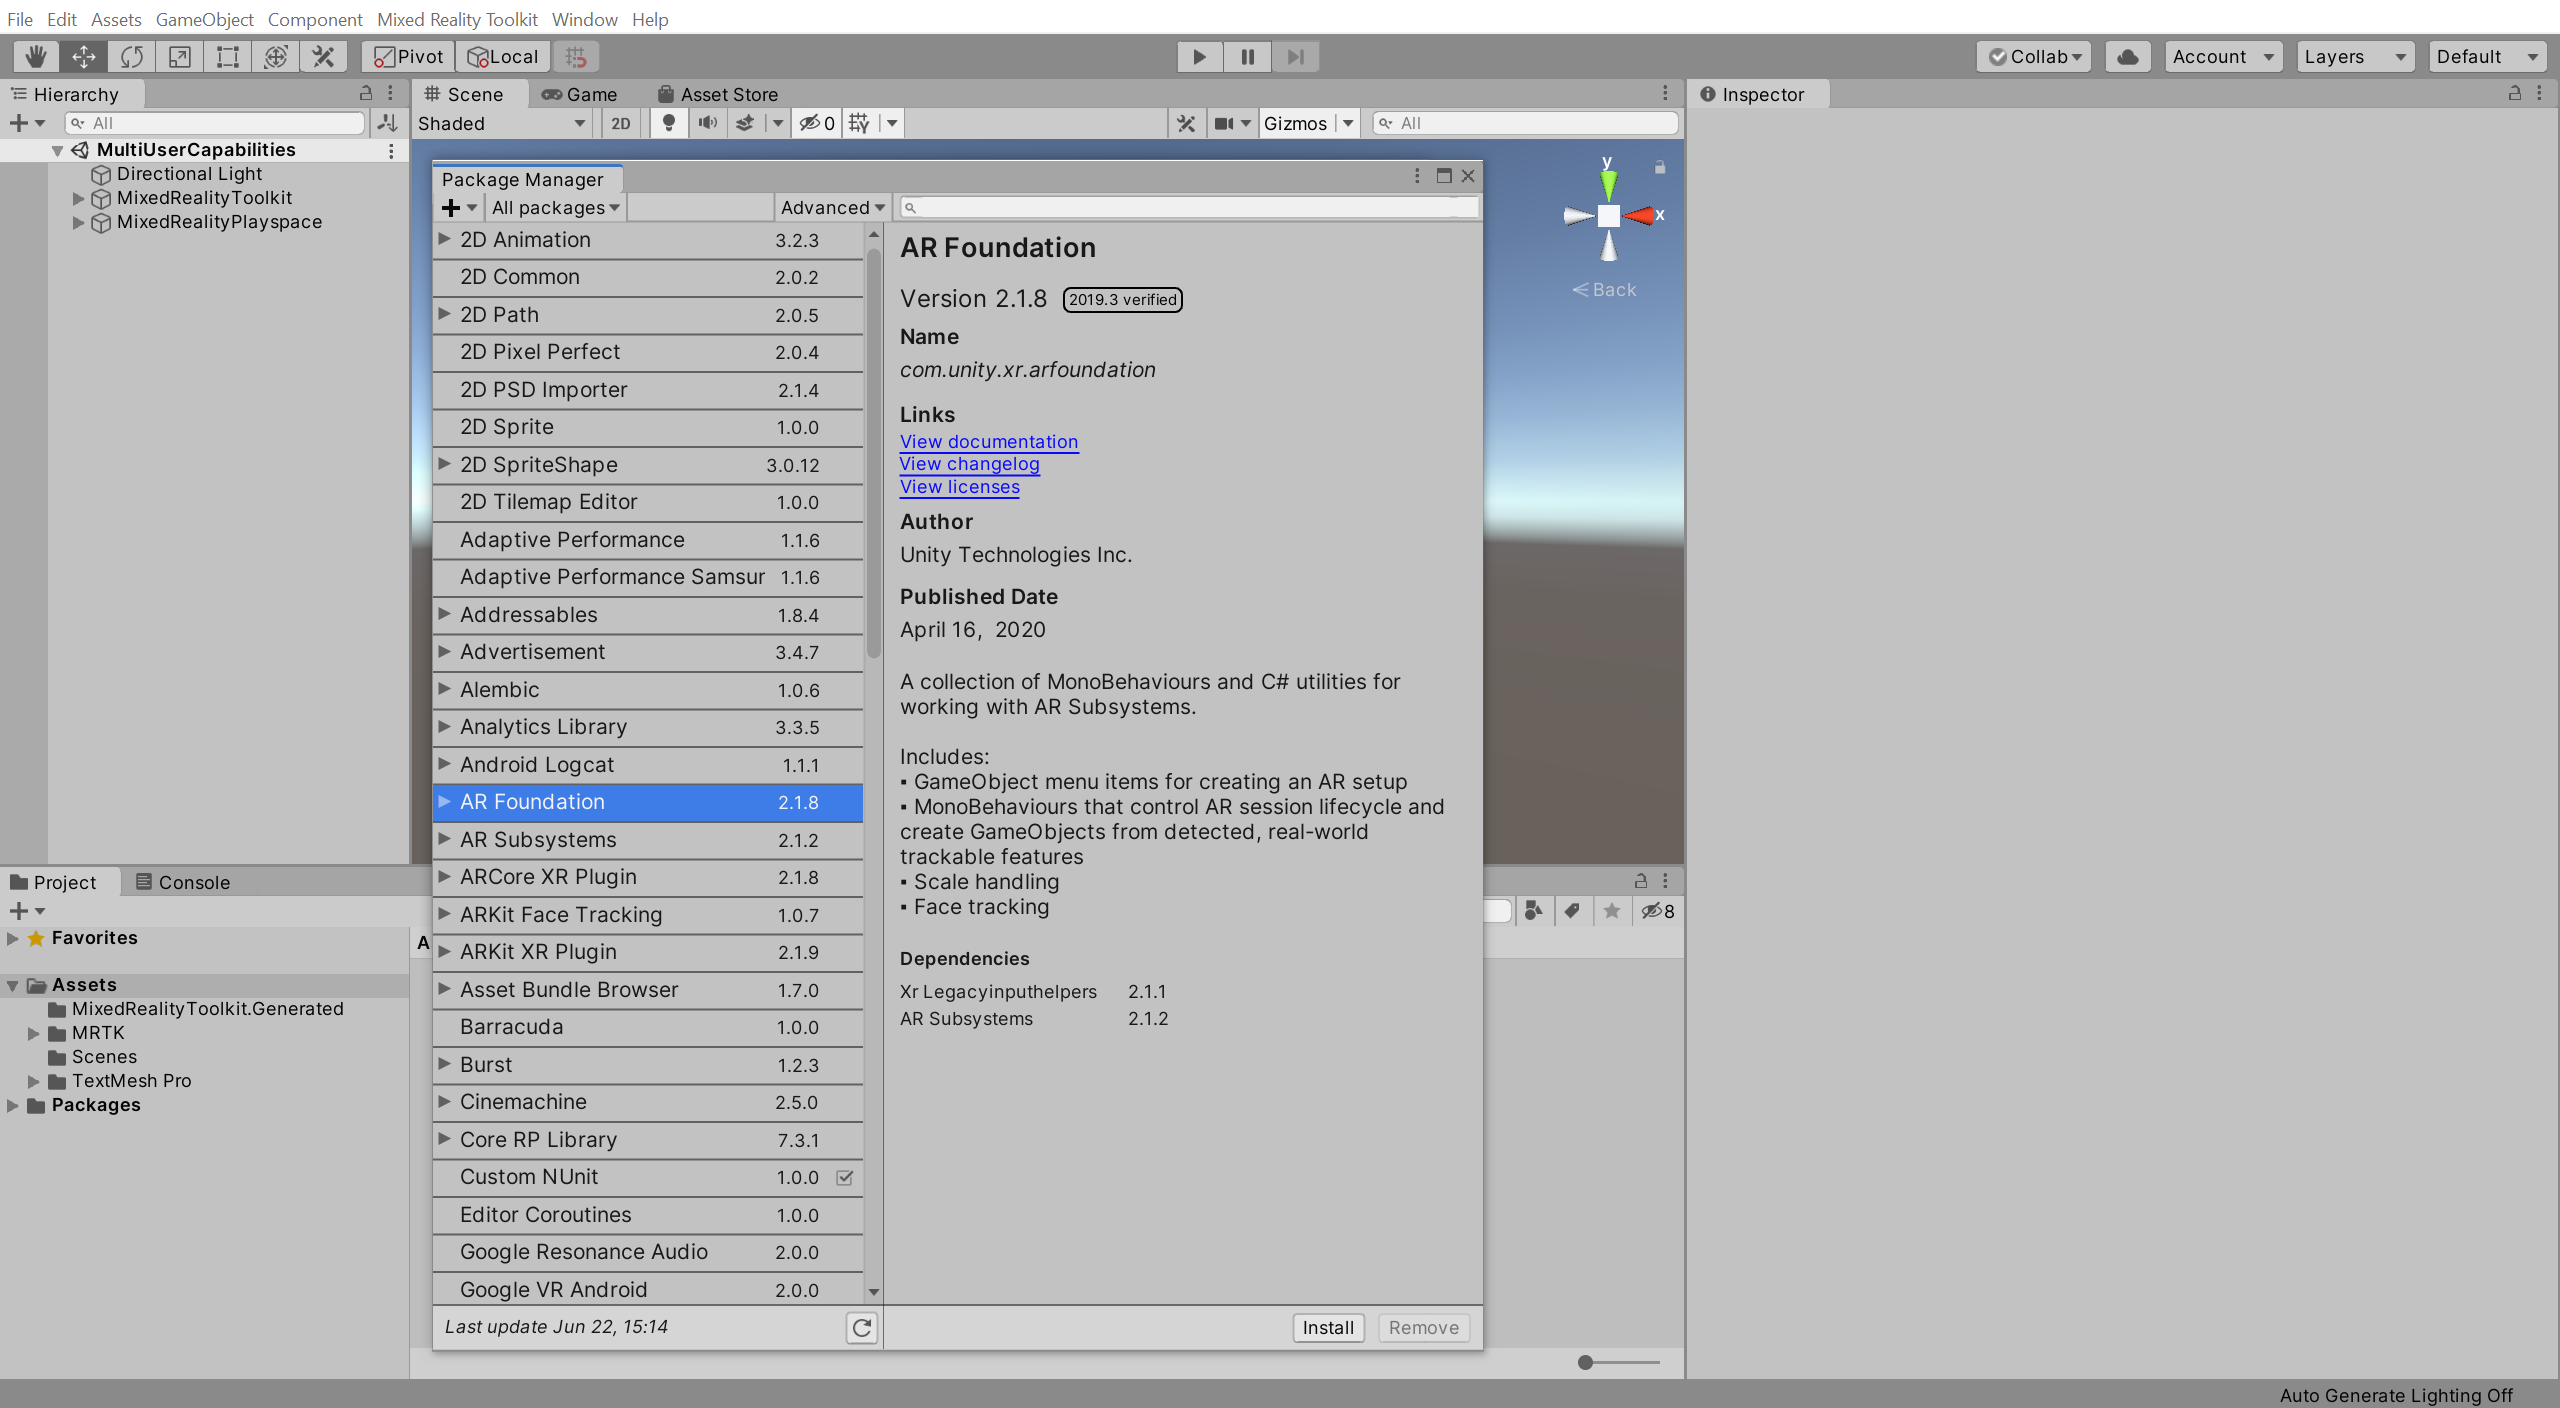
Task: Select the Hand tool in toolbar
Action: [x=36, y=57]
